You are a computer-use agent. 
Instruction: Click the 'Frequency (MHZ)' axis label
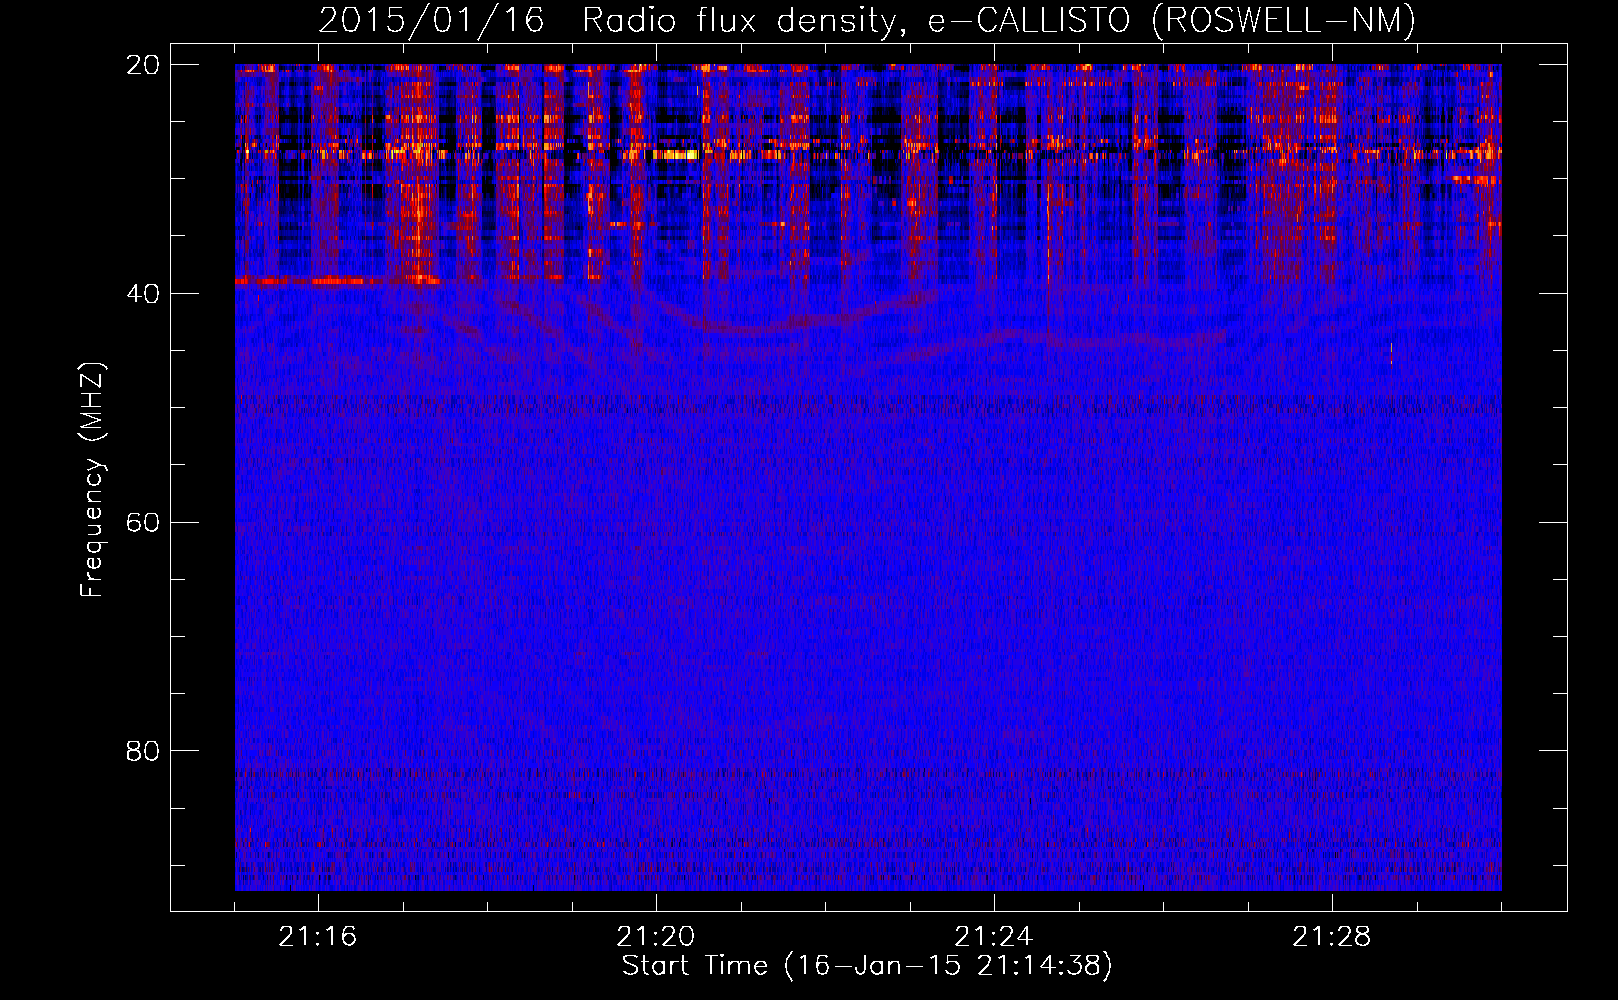92,480
